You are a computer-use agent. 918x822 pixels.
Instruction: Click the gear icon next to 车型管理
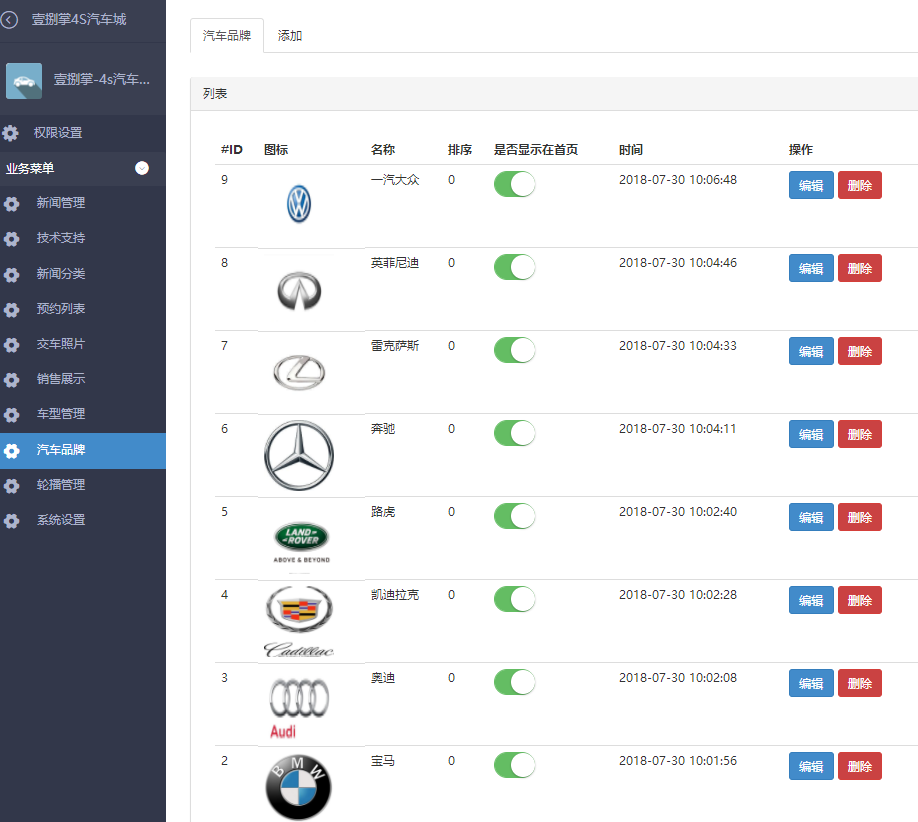(11, 415)
